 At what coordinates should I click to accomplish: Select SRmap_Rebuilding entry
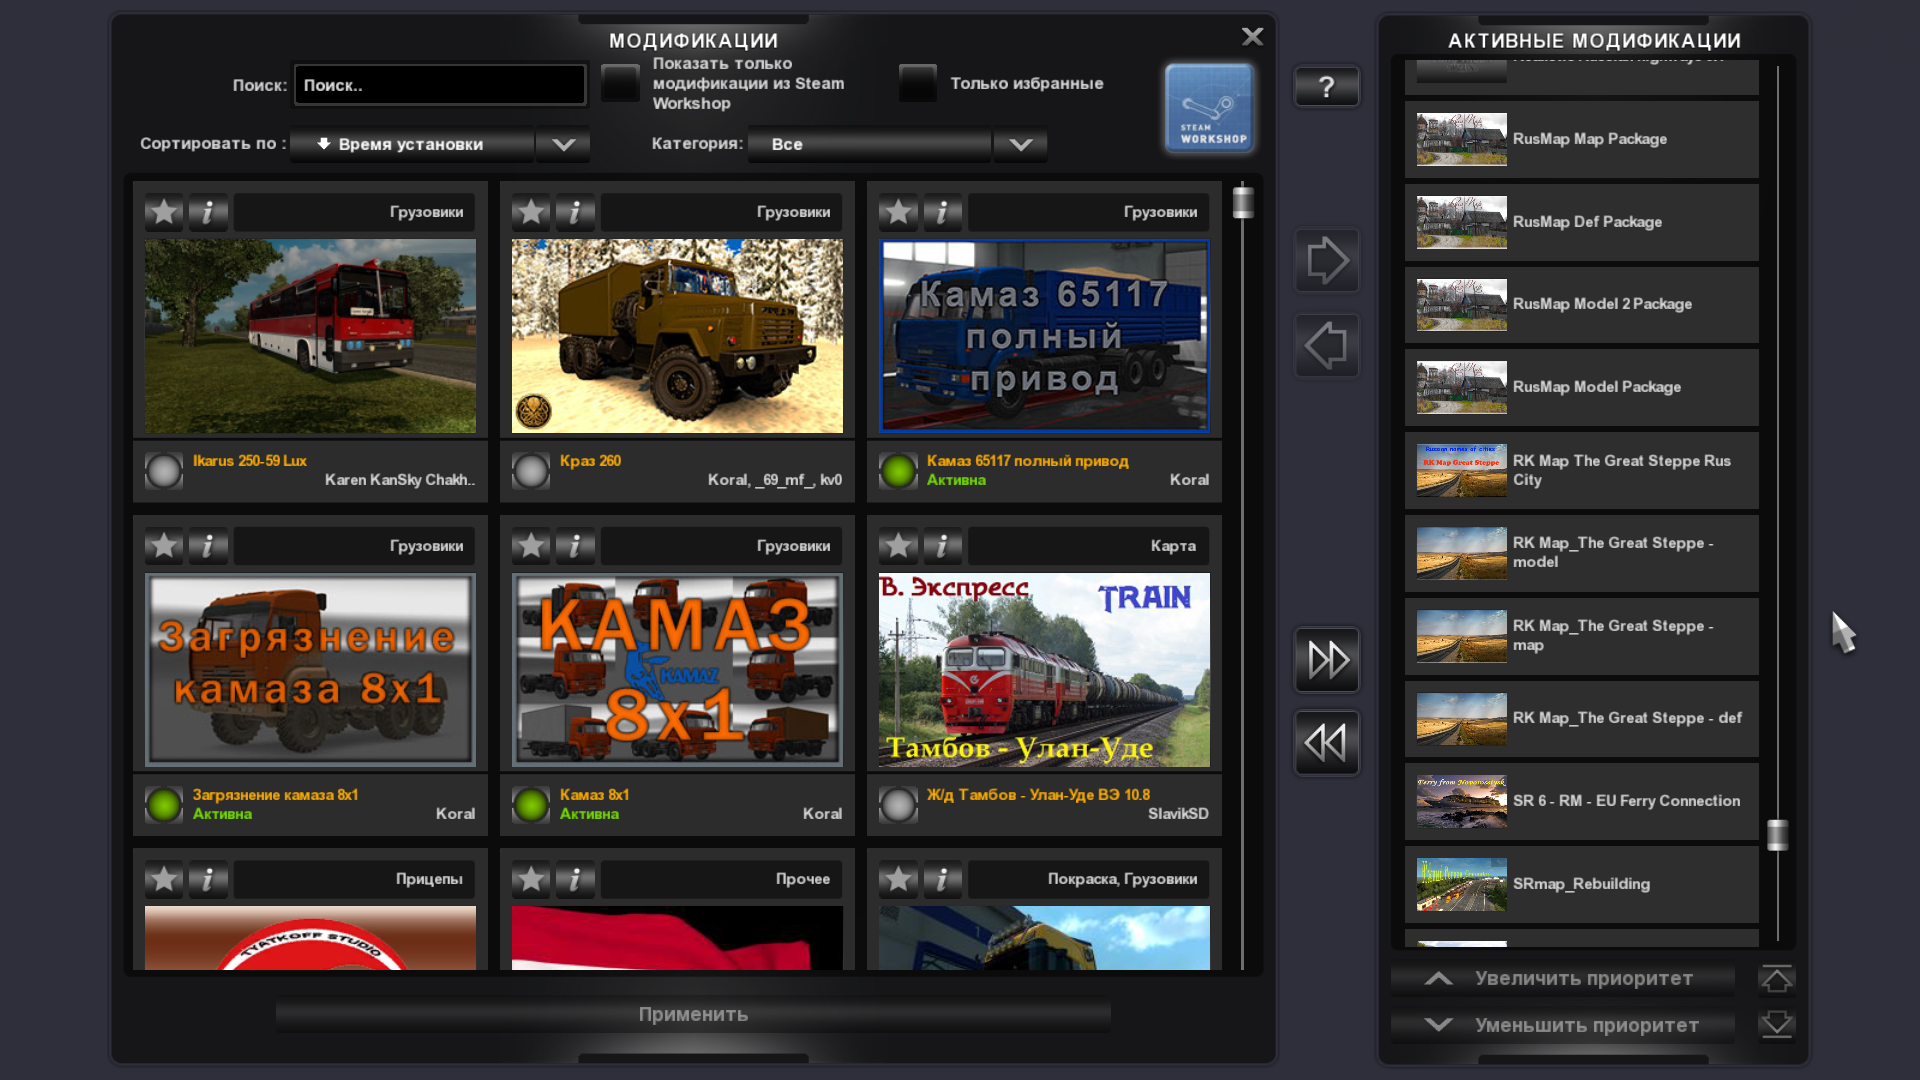coord(1581,884)
